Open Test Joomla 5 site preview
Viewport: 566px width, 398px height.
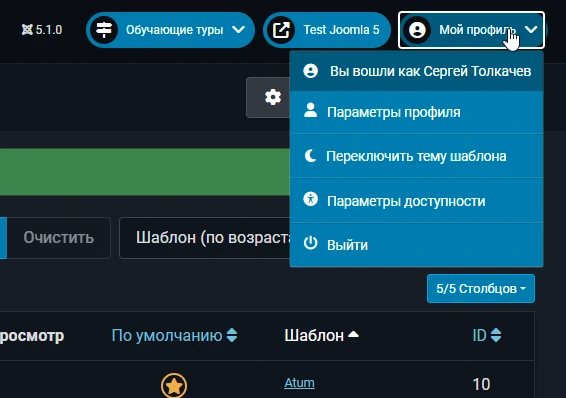coord(327,30)
